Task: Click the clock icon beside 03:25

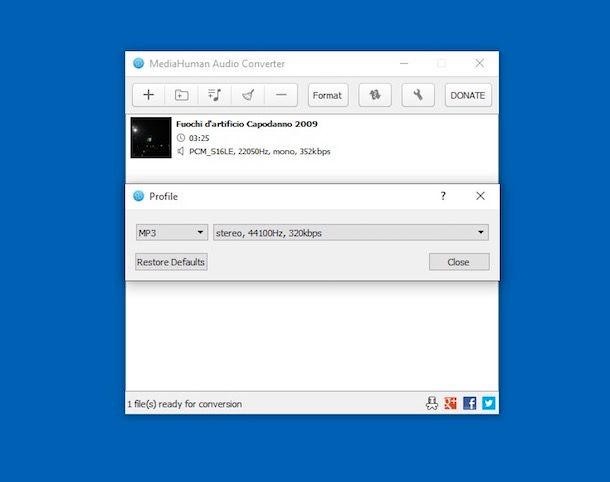Action: [181, 138]
